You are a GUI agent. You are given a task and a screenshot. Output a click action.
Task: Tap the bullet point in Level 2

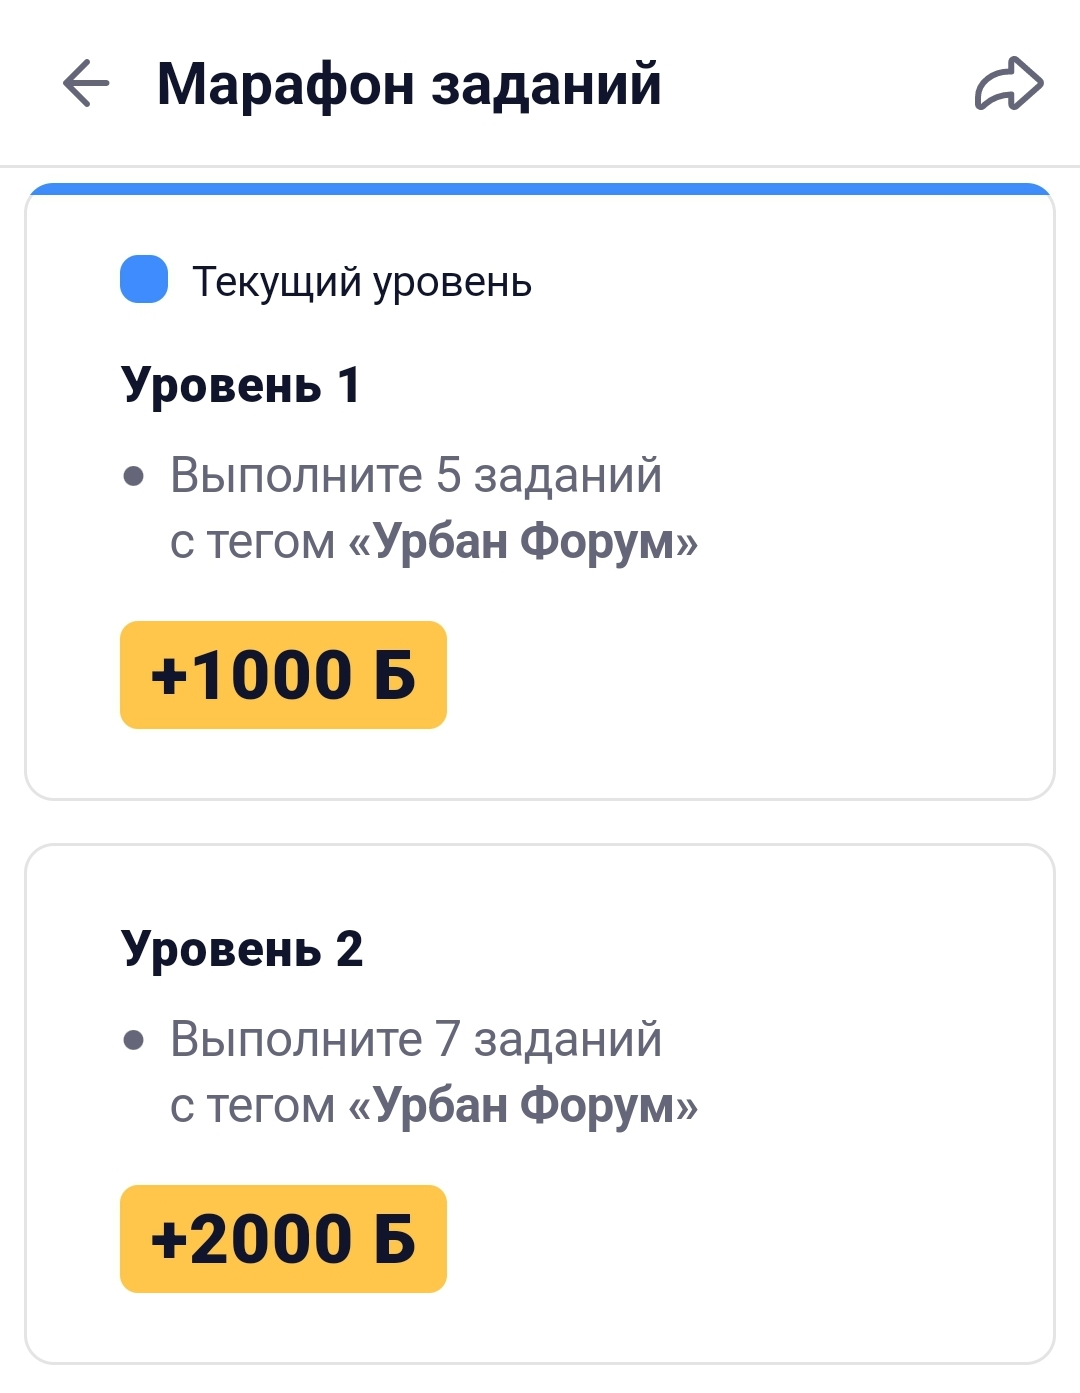[x=134, y=1040]
